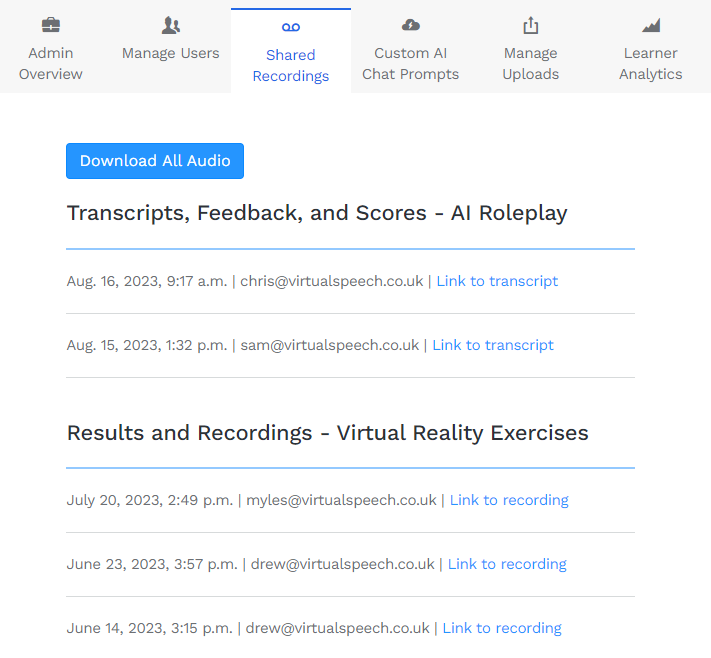Click the text June 14, 2023, 3:15 p.m.
The image size is (711, 658).
[149, 628]
